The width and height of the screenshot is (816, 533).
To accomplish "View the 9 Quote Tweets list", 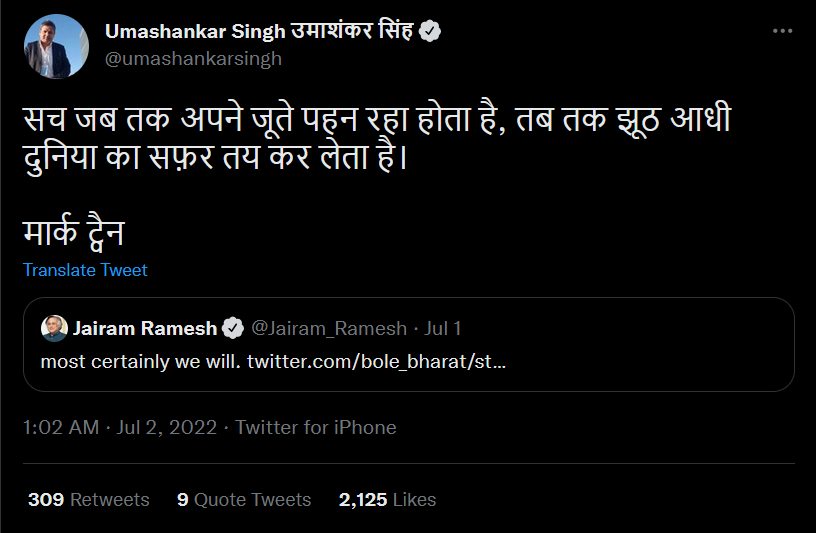I will click(244, 500).
